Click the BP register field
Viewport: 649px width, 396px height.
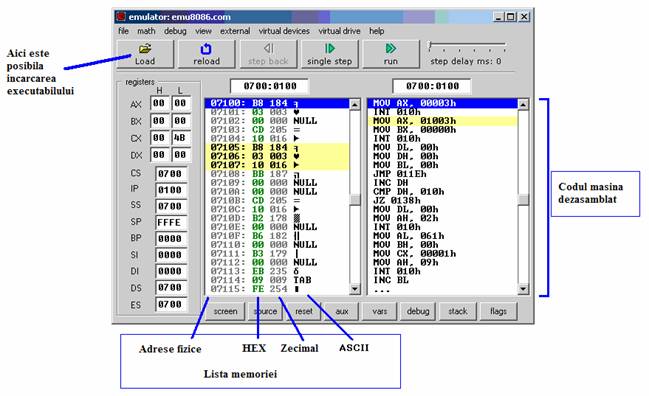pyautogui.click(x=170, y=239)
